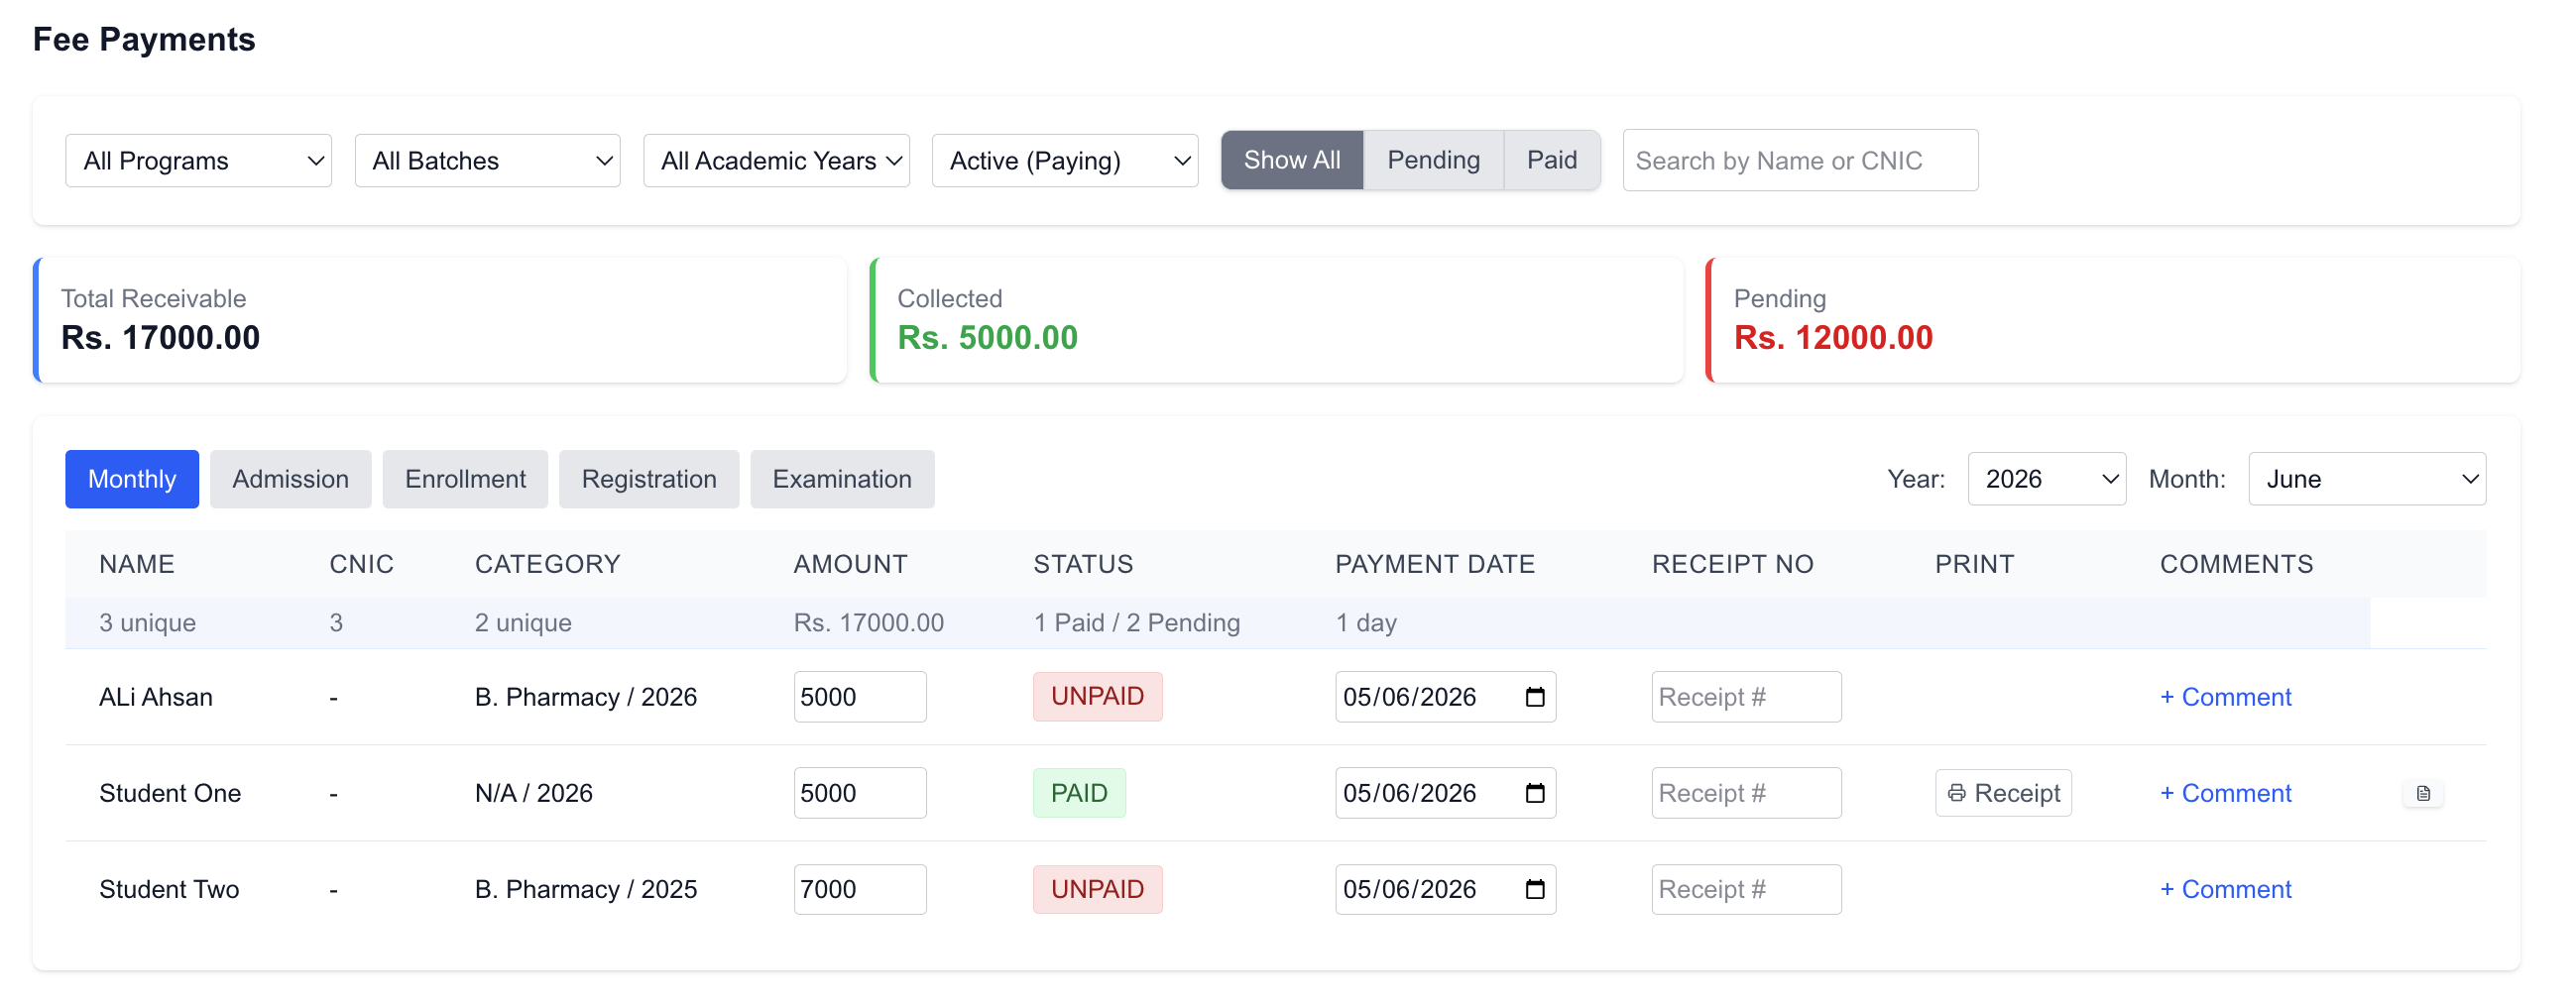
Task: Click the CATEGORY column header
Action: point(547,564)
